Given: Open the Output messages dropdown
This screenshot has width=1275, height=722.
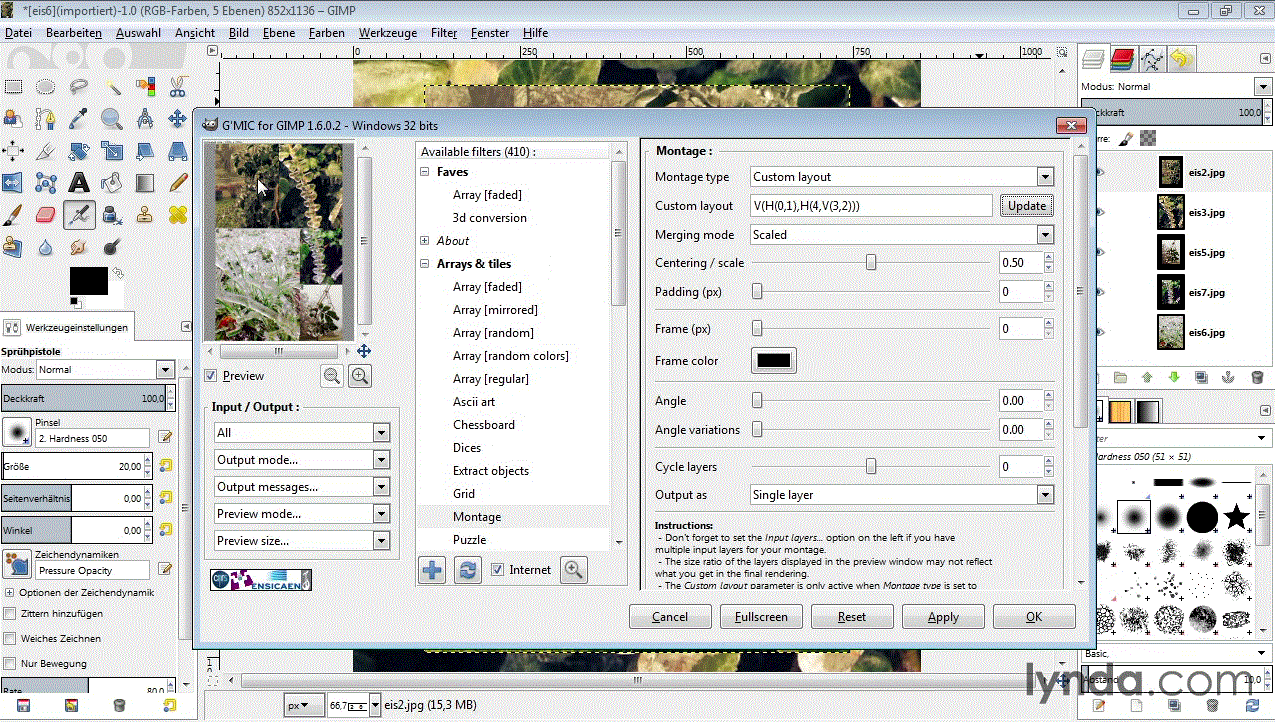Looking at the screenshot, I should point(302,487).
